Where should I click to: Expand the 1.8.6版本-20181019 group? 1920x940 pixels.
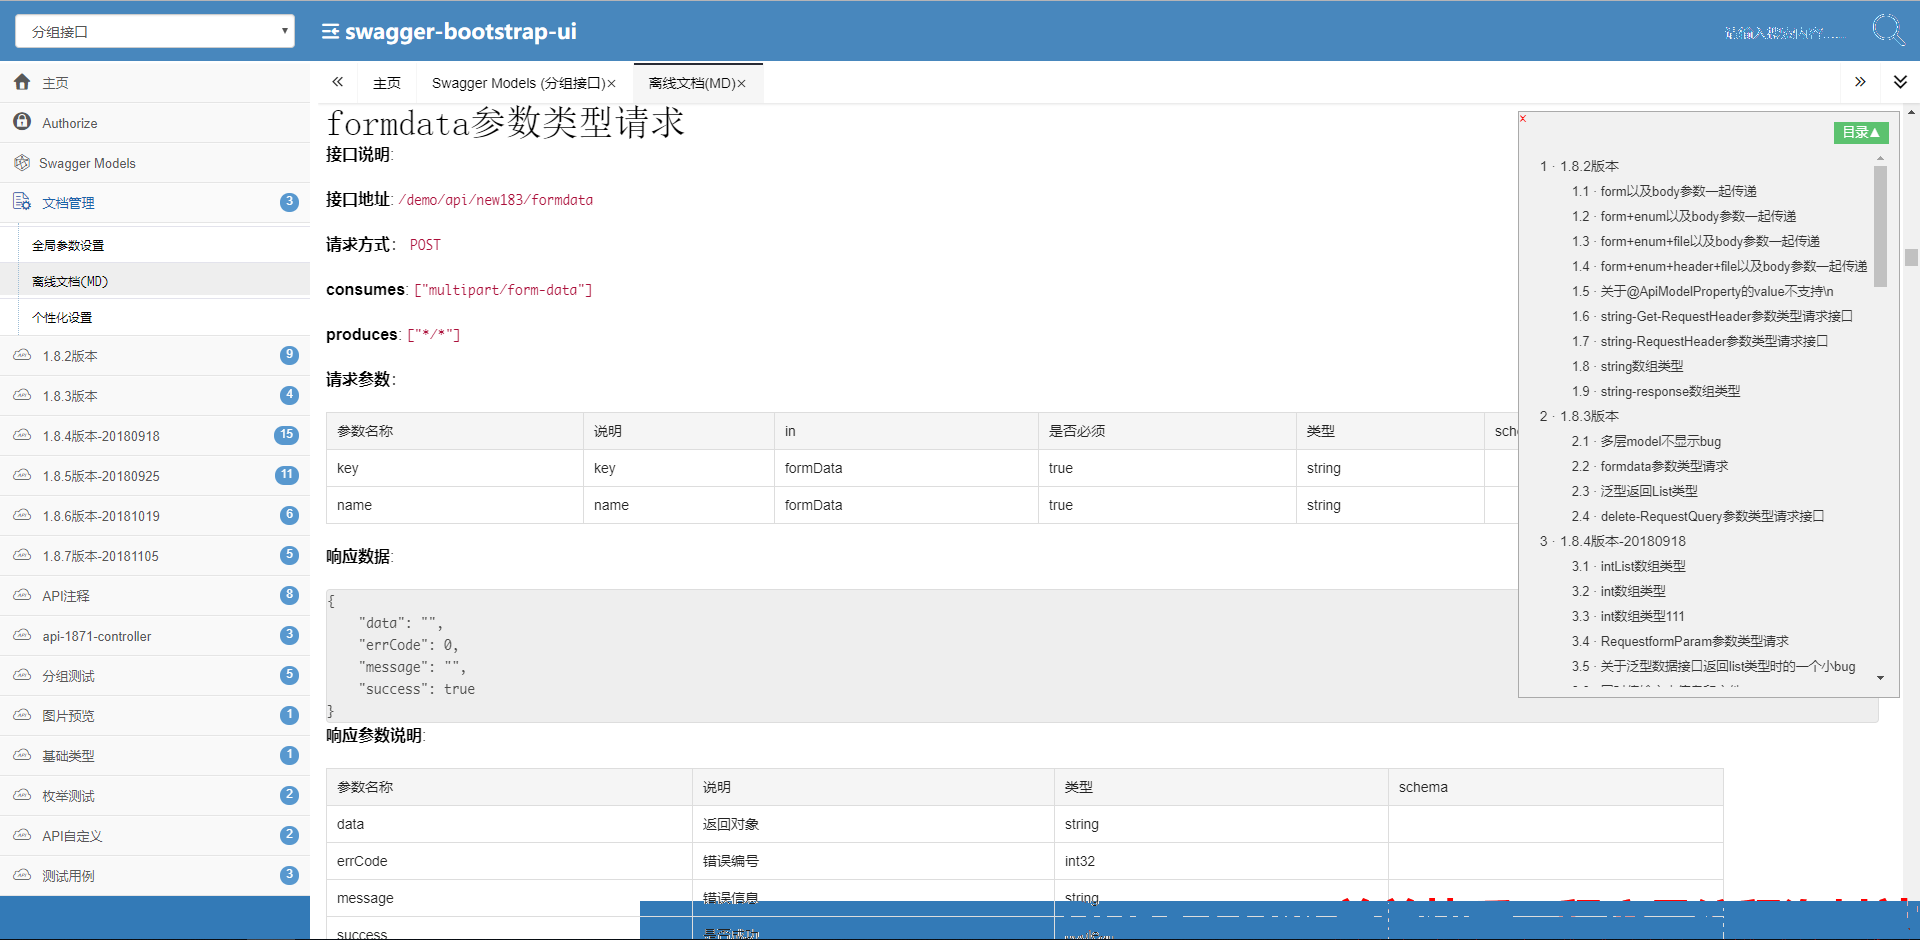[155, 516]
